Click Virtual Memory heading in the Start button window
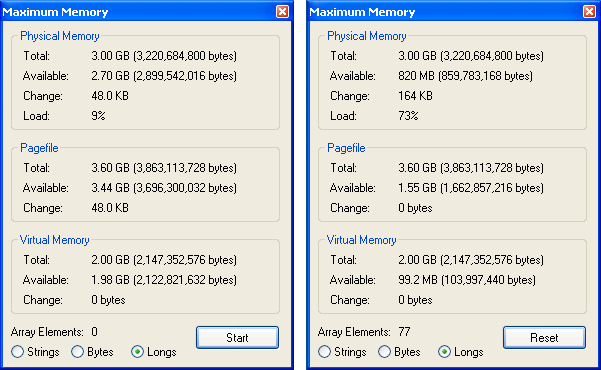This screenshot has width=601, height=370. [54, 240]
